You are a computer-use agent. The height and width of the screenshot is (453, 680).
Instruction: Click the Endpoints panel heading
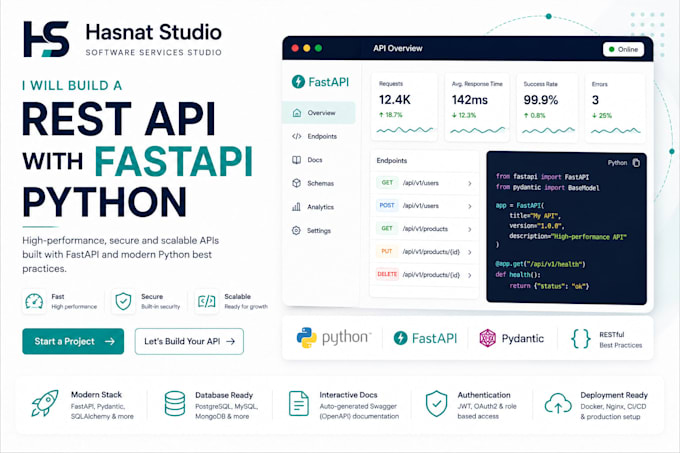tap(392, 160)
